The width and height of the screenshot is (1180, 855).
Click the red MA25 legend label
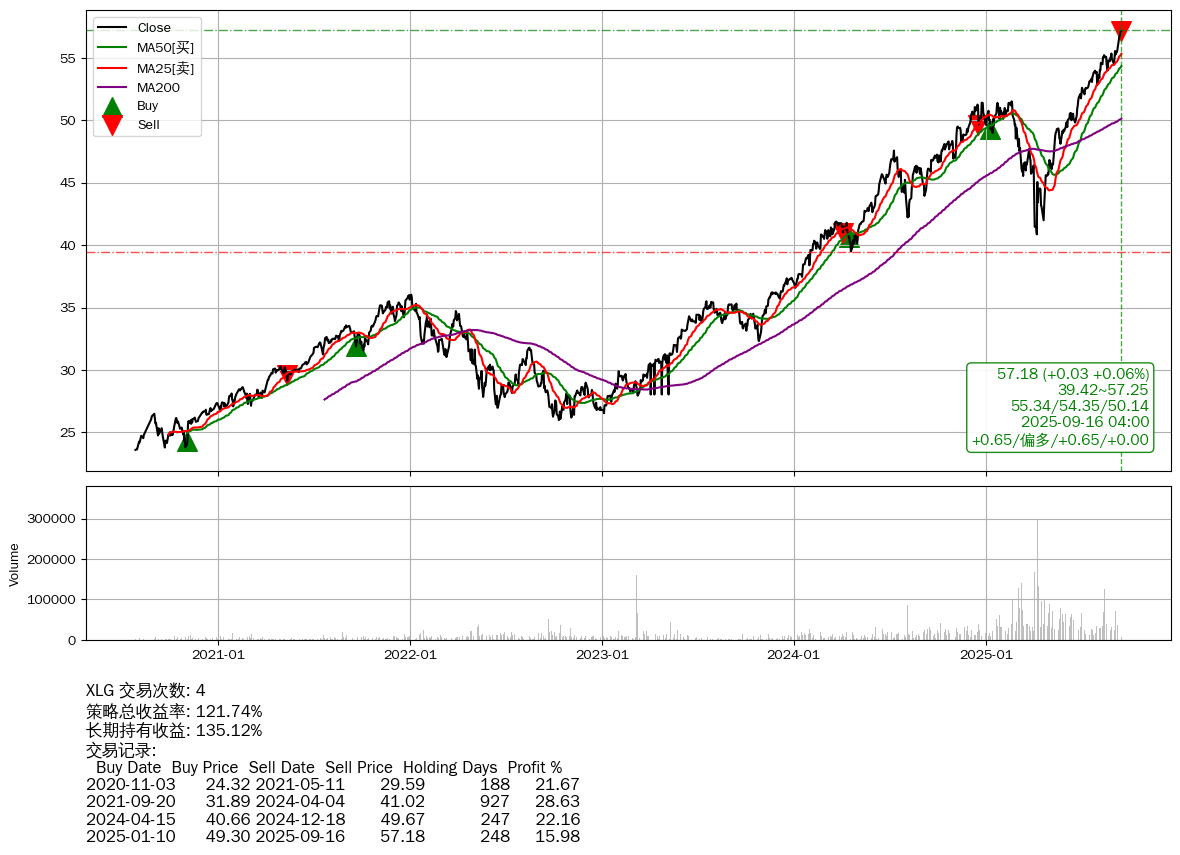pyautogui.click(x=165, y=68)
